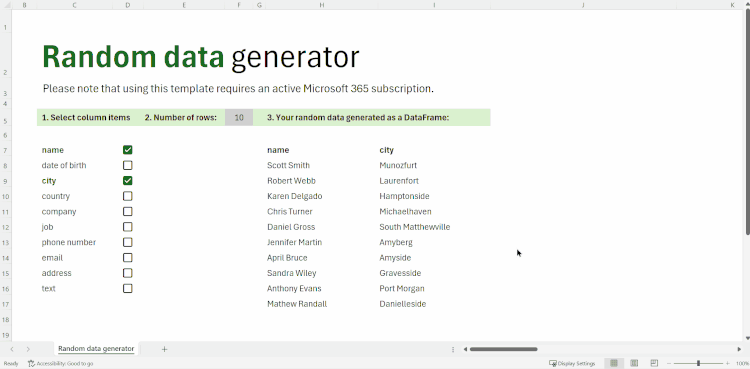750x369 pixels.
Task: Click the cell Karen Delgado
Action: tap(295, 196)
